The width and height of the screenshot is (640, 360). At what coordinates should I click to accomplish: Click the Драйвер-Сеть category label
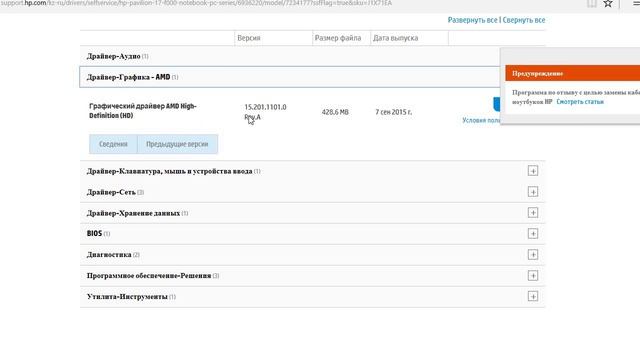tap(111, 192)
